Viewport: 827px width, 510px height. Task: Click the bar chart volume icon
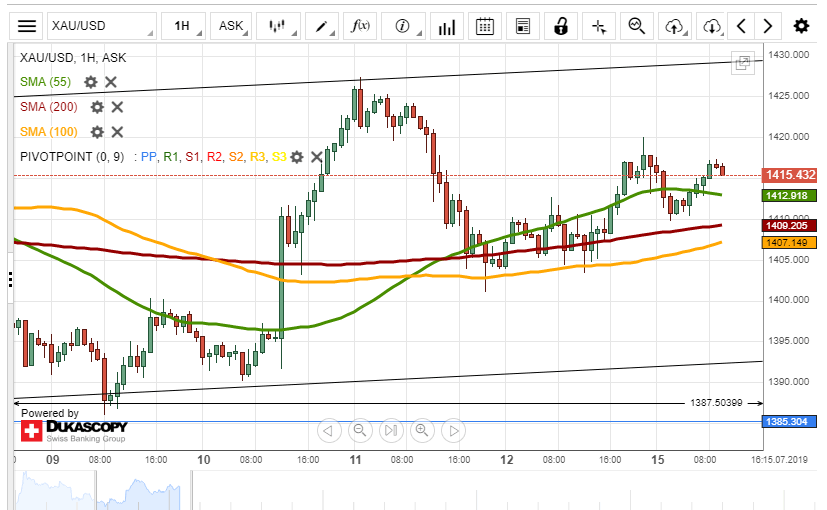point(447,26)
